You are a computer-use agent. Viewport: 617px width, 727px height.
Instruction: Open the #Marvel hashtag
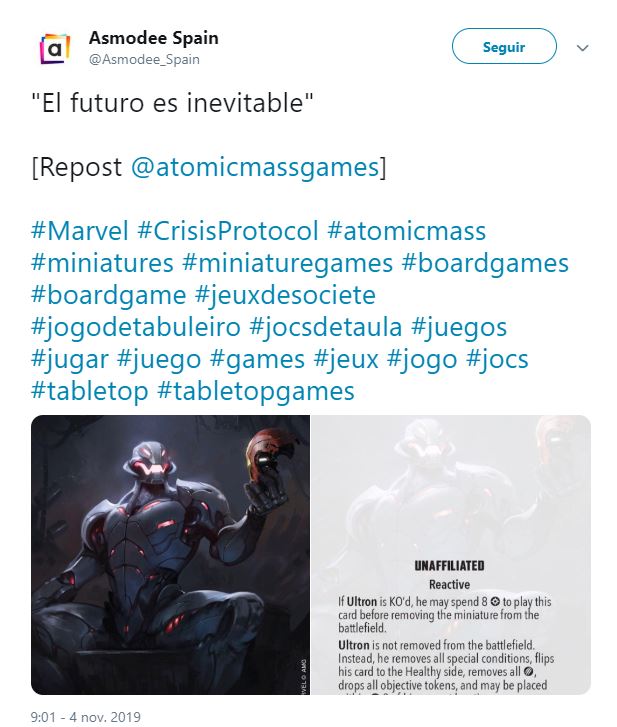click(80, 230)
